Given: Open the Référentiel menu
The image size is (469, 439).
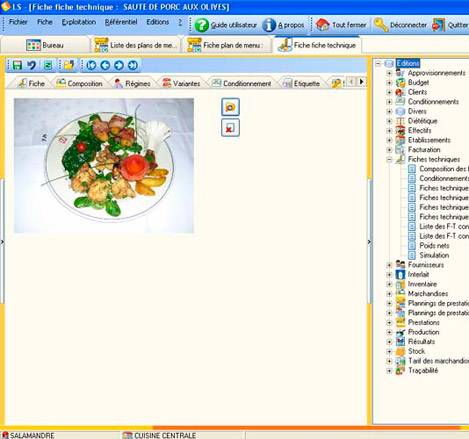Looking at the screenshot, I should [121, 22].
